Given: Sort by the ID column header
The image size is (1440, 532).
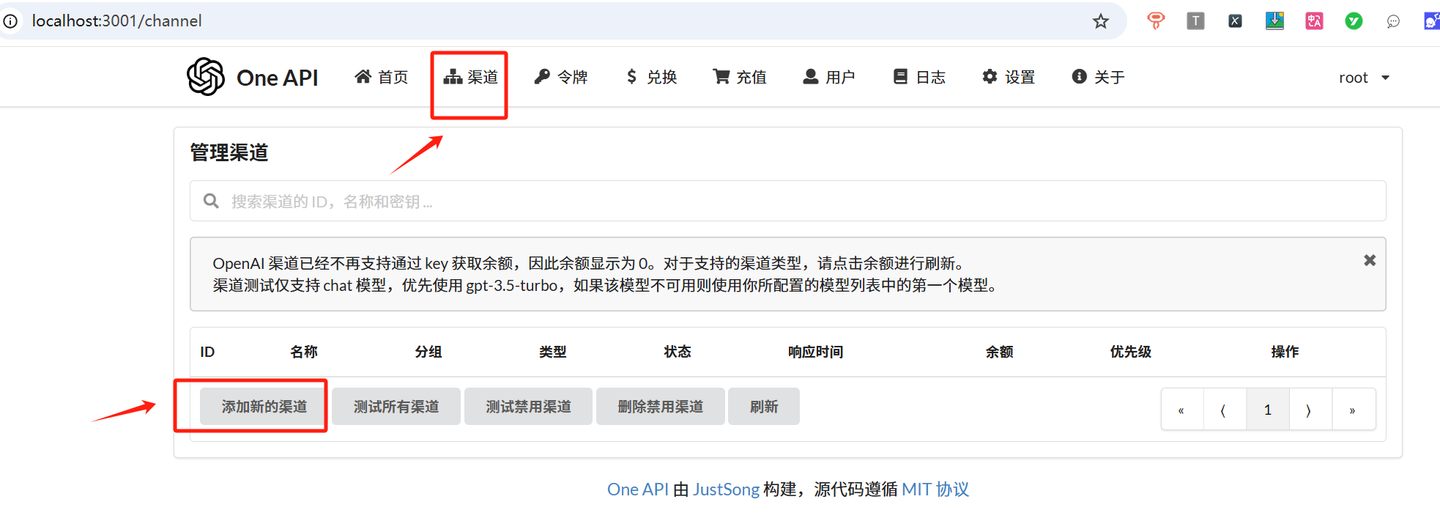Looking at the screenshot, I should pyautogui.click(x=207, y=352).
